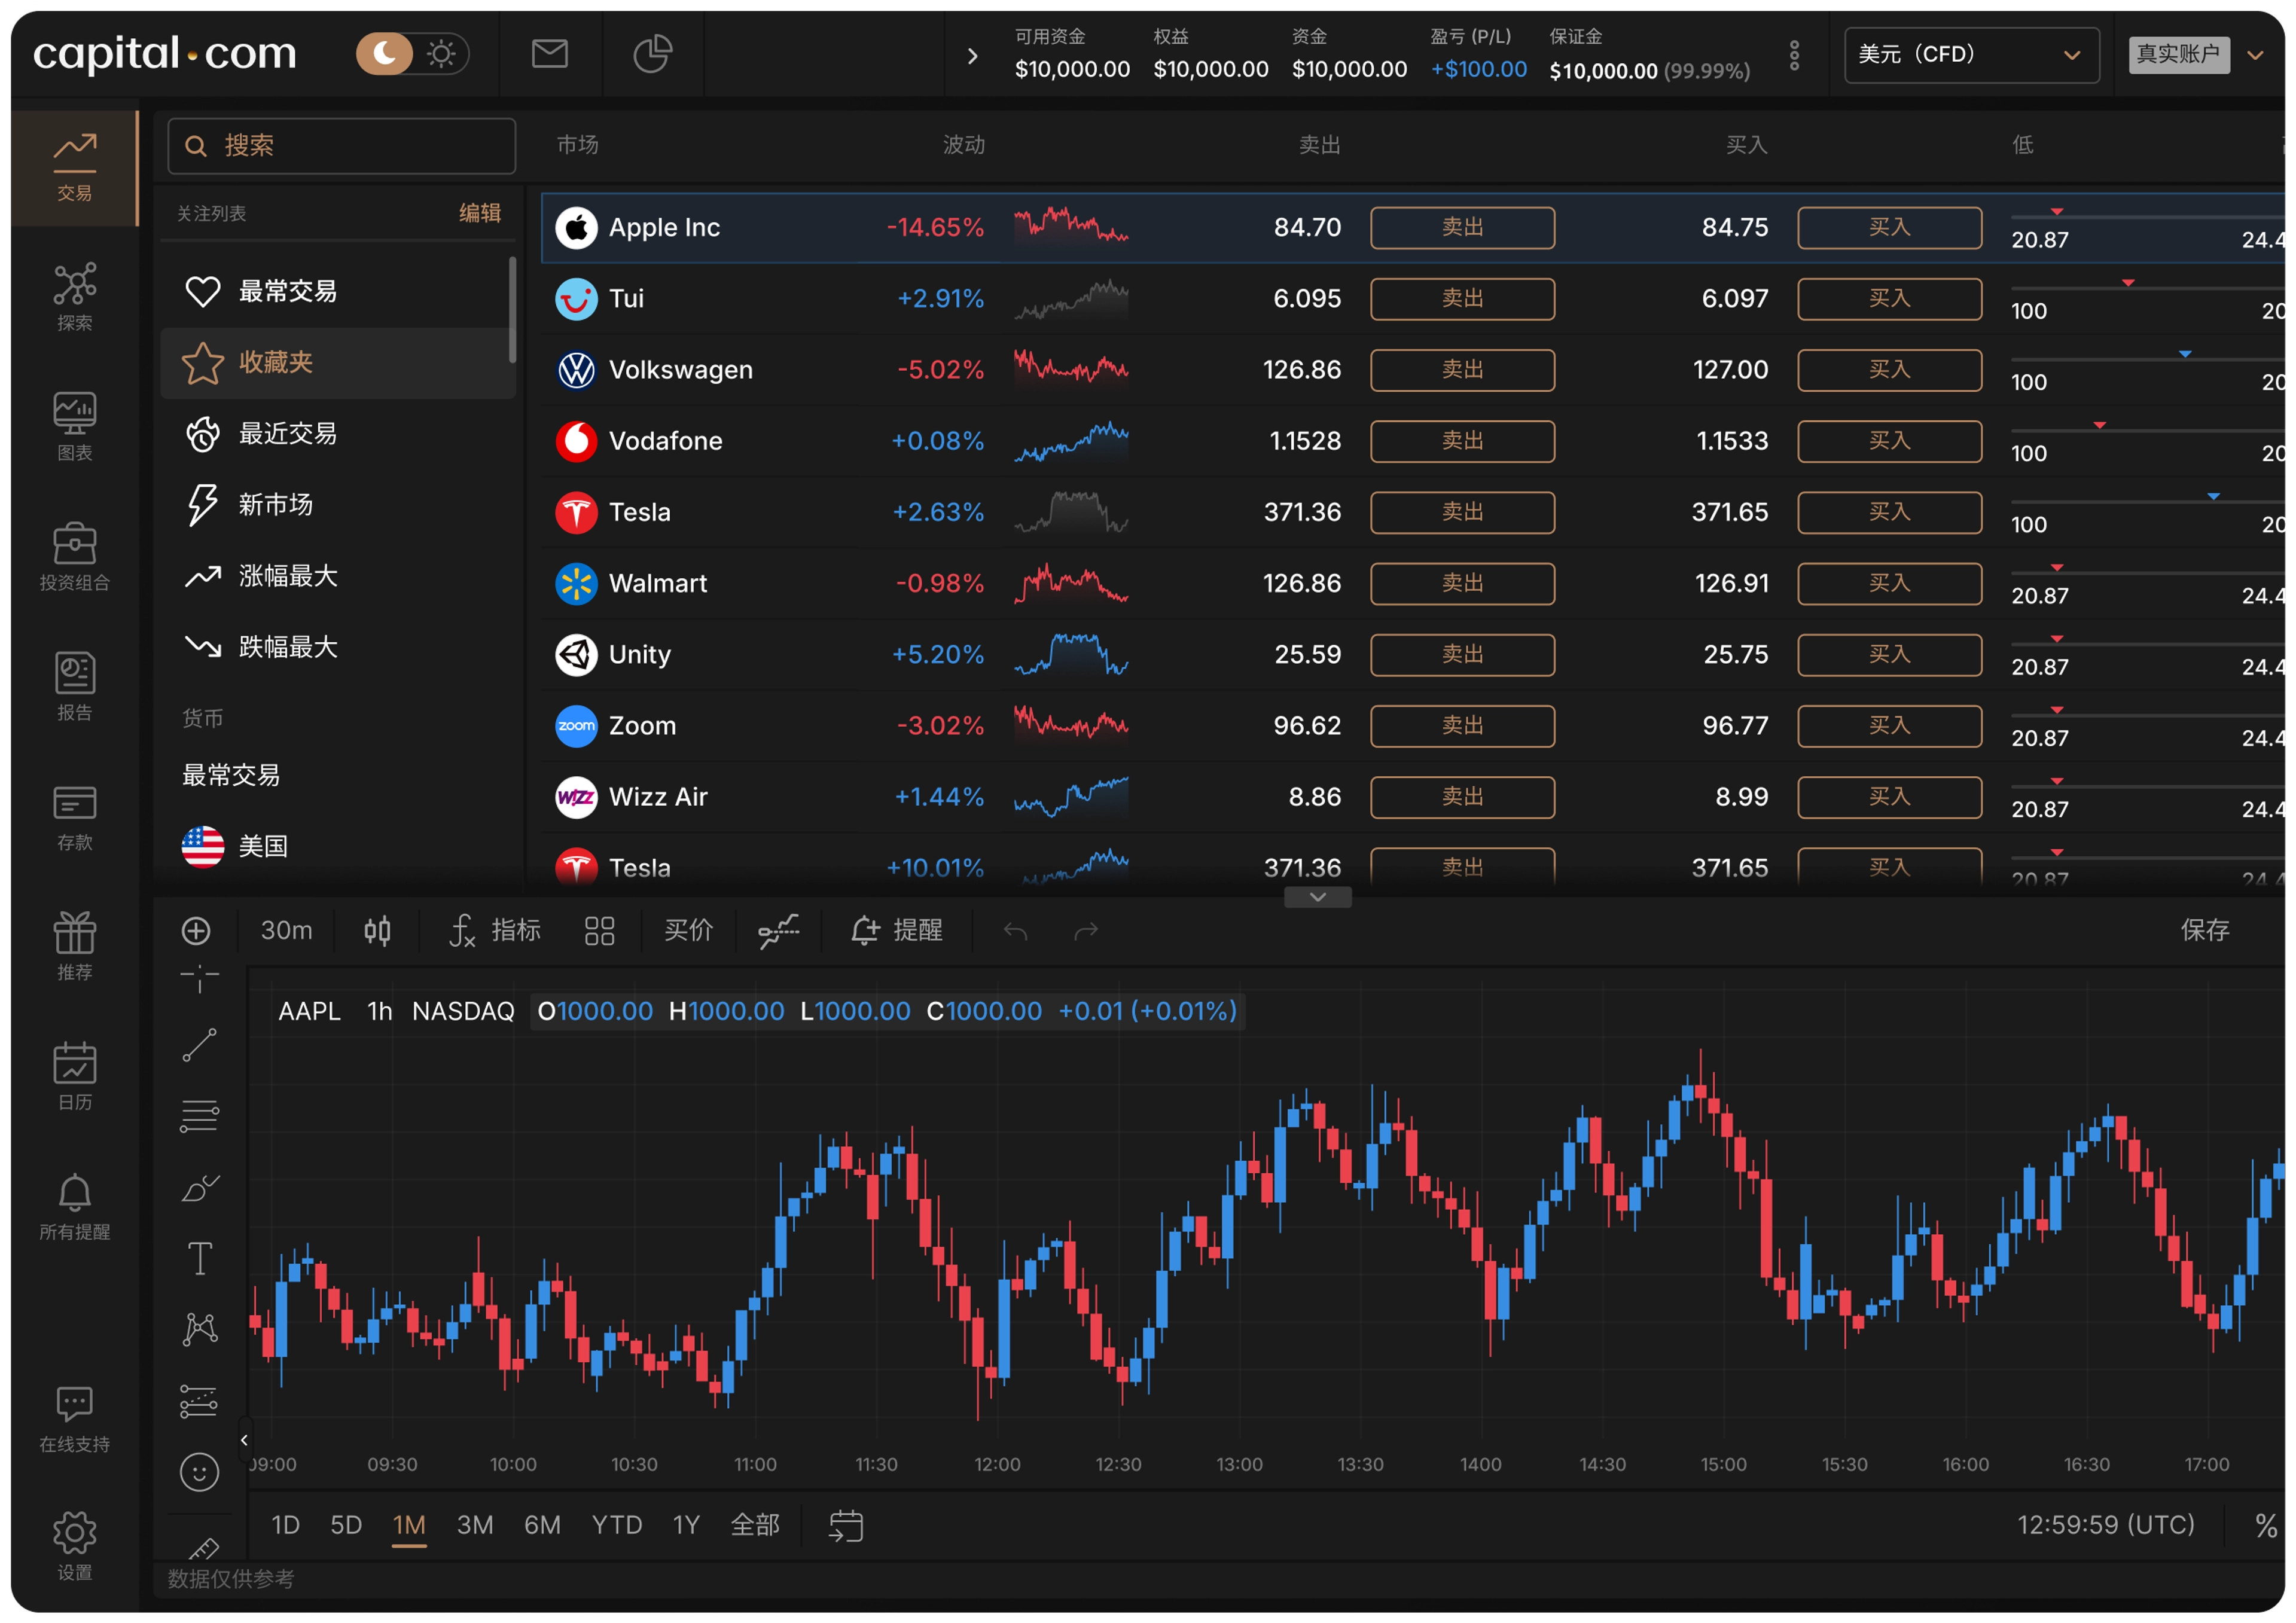Change the candlestick chart type icon
Image resolution: width=2296 pixels, height=1623 pixels.
[x=377, y=931]
